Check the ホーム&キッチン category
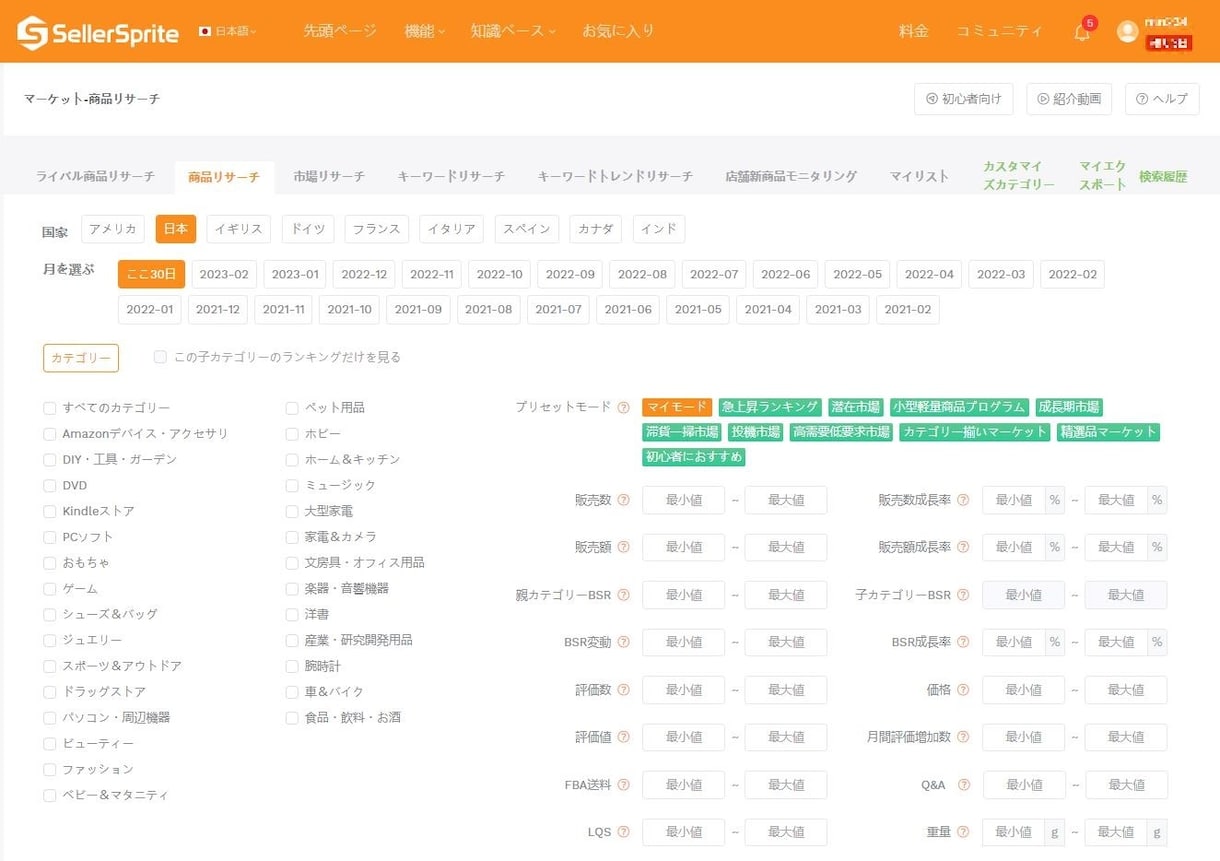Viewport: 1220px width, 861px height. (292, 460)
